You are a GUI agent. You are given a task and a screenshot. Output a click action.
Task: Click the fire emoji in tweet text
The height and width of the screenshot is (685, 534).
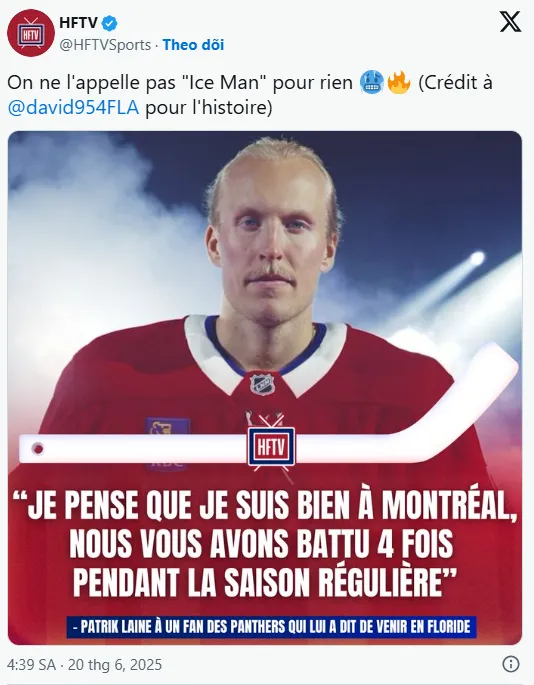399,83
